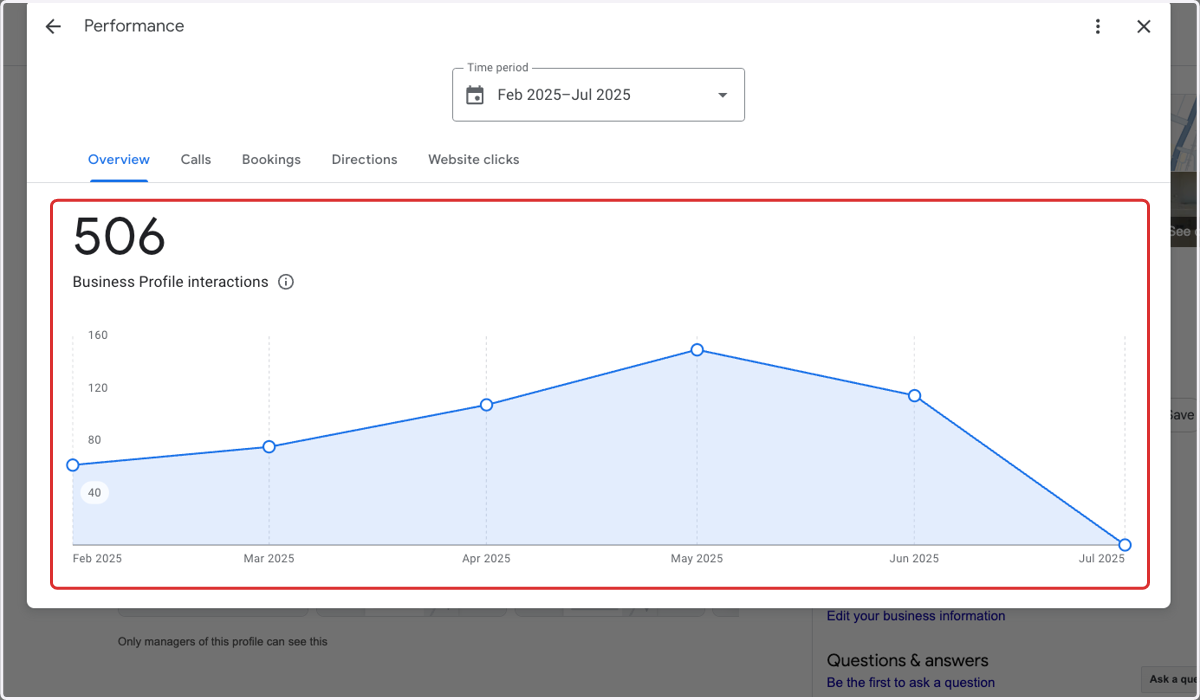Select the Feb 2025–Jul 2025 period text

(564, 95)
